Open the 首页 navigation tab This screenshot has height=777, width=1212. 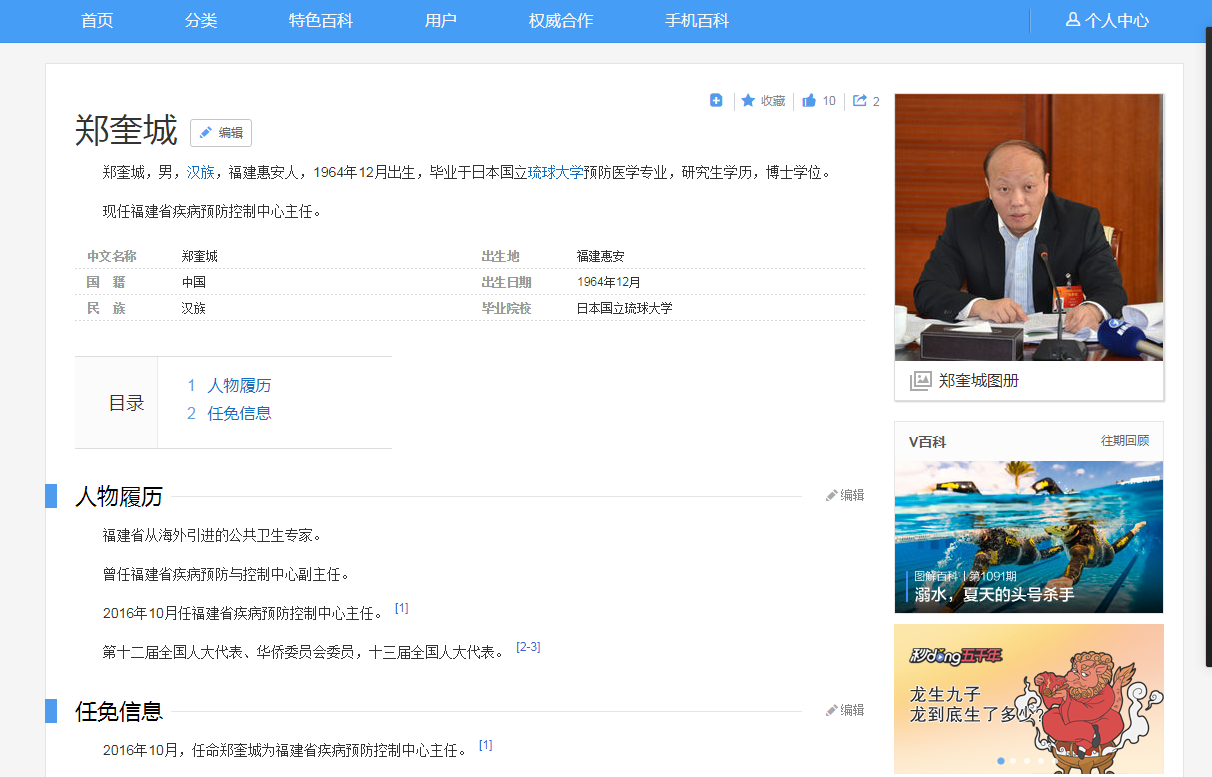click(97, 21)
